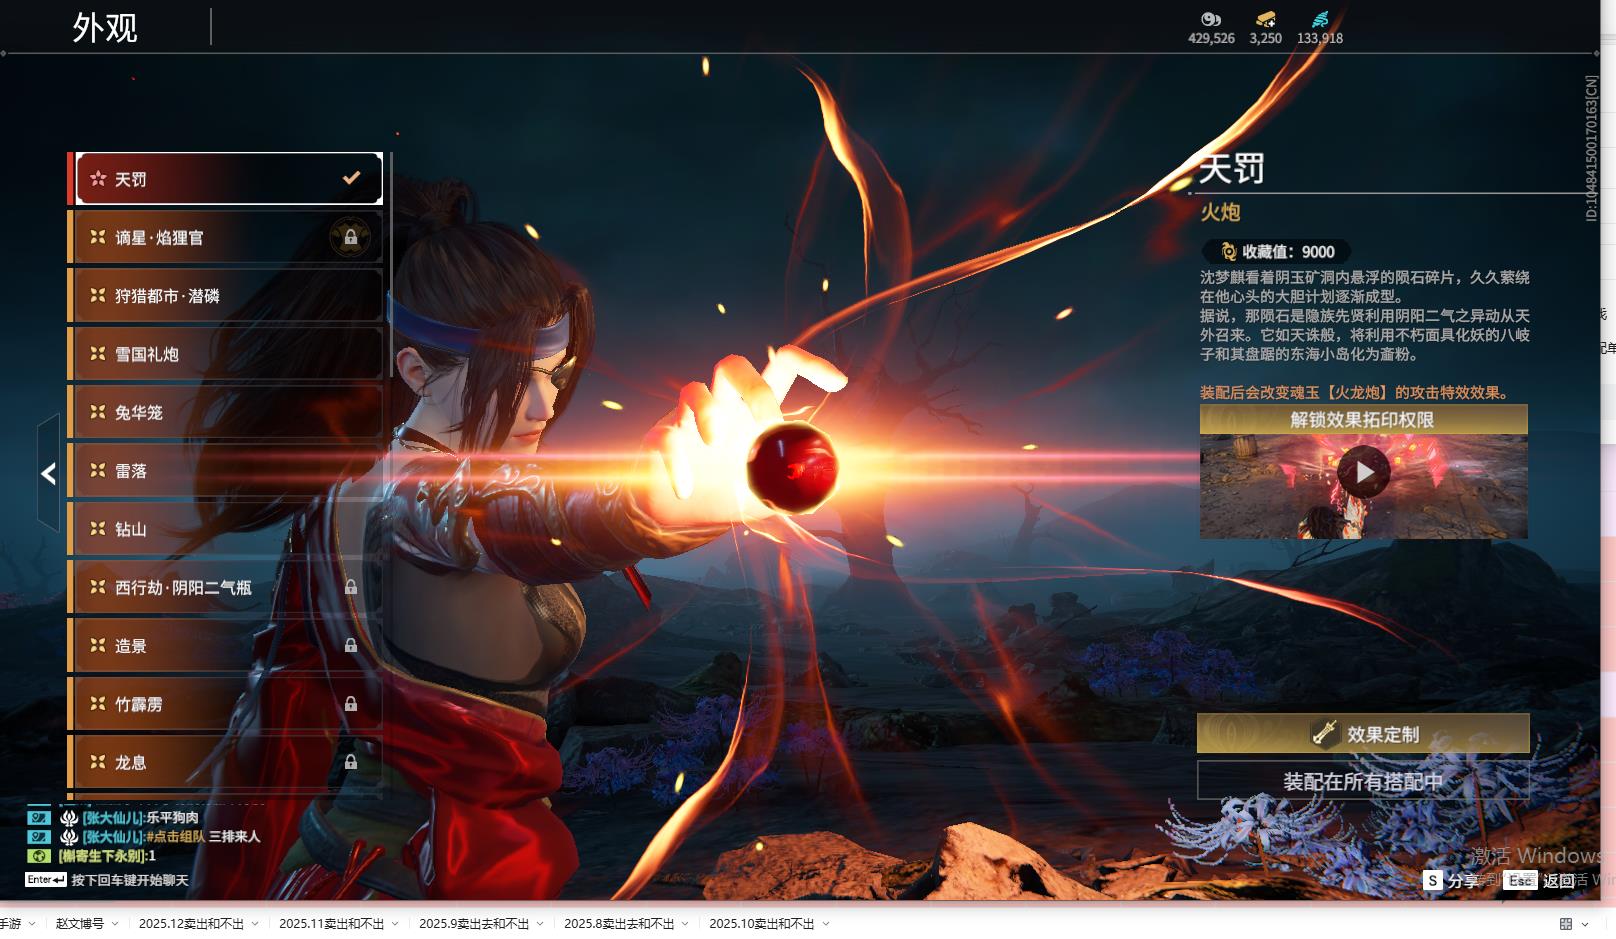Click the teal conch icon above 133,918
Screen dimensions: 1616x939
[x=1320, y=19]
